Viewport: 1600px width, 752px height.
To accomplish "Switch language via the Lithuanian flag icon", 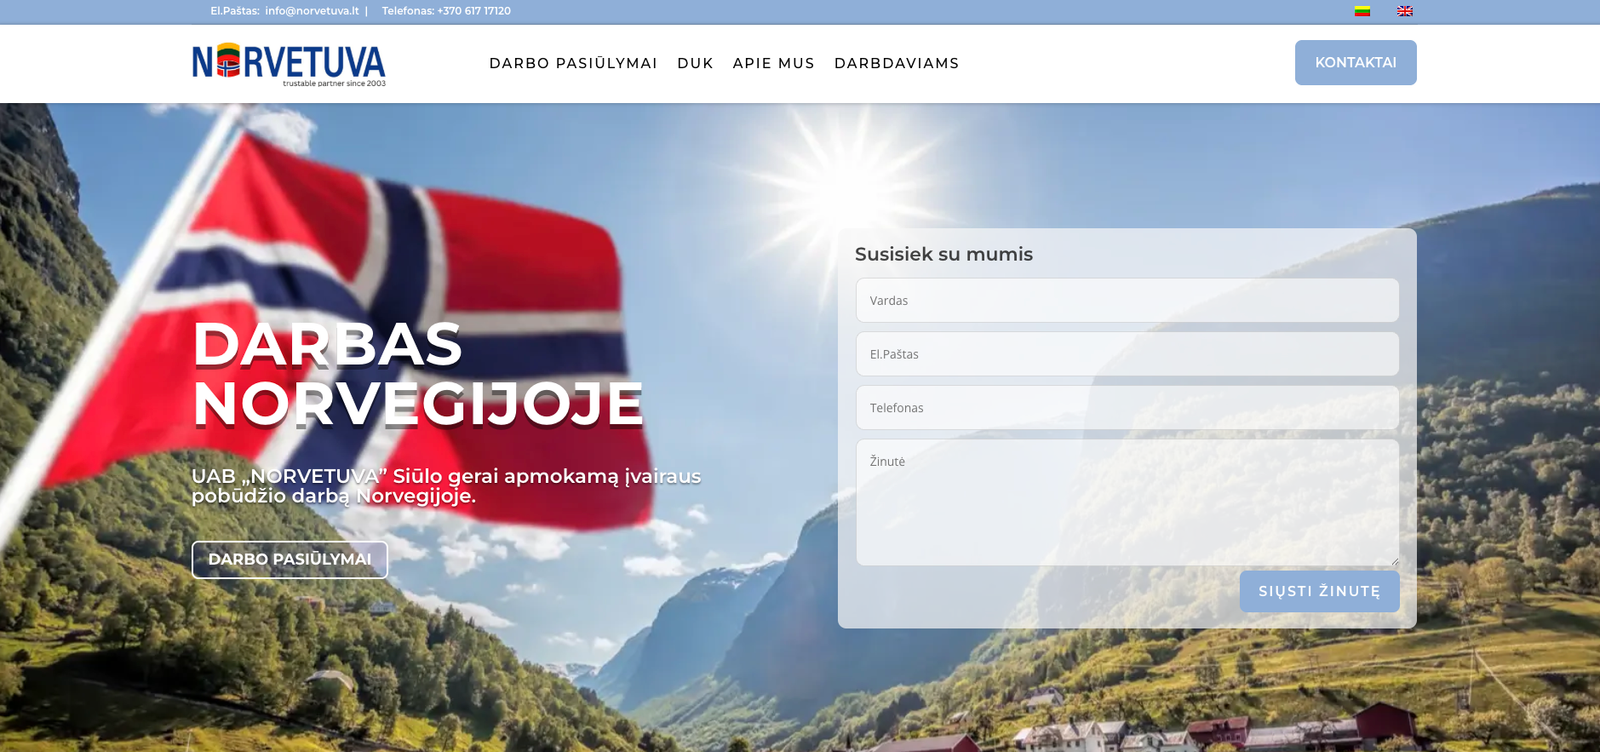I will [x=1362, y=11].
